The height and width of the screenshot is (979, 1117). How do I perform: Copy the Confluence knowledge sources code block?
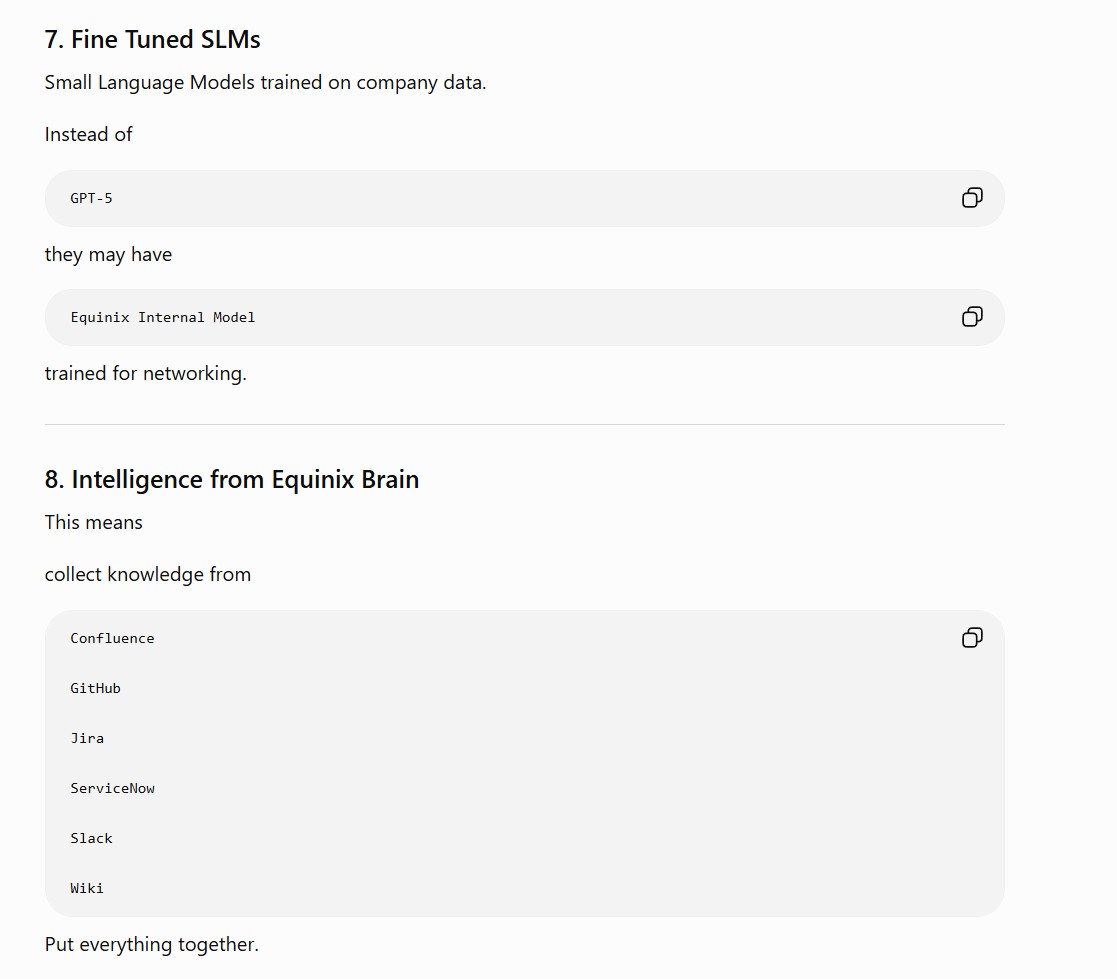972,637
